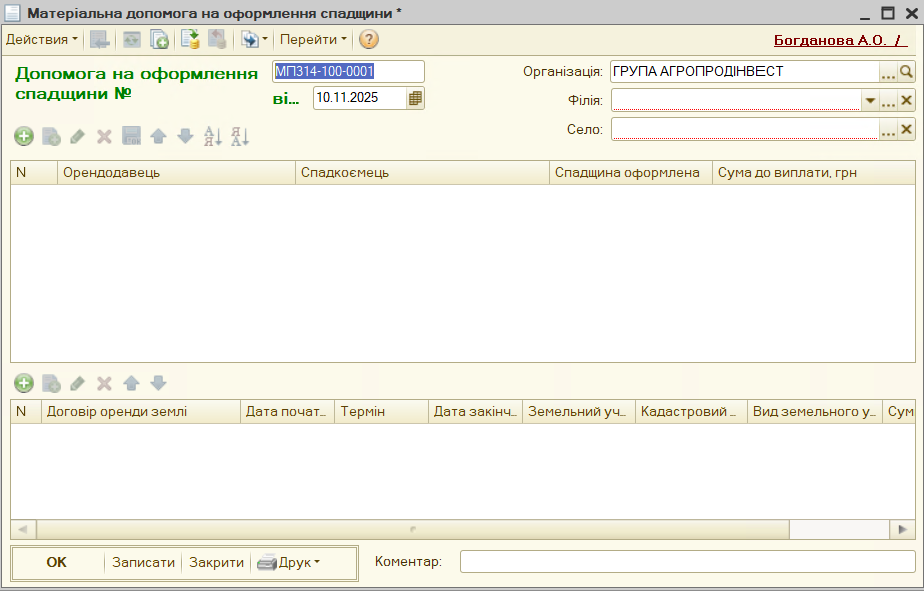Screen dimensions: 924x591
Task: Click the Організація field ГРУПА АГРОПРОДІНВЕСТ
Action: point(745,71)
